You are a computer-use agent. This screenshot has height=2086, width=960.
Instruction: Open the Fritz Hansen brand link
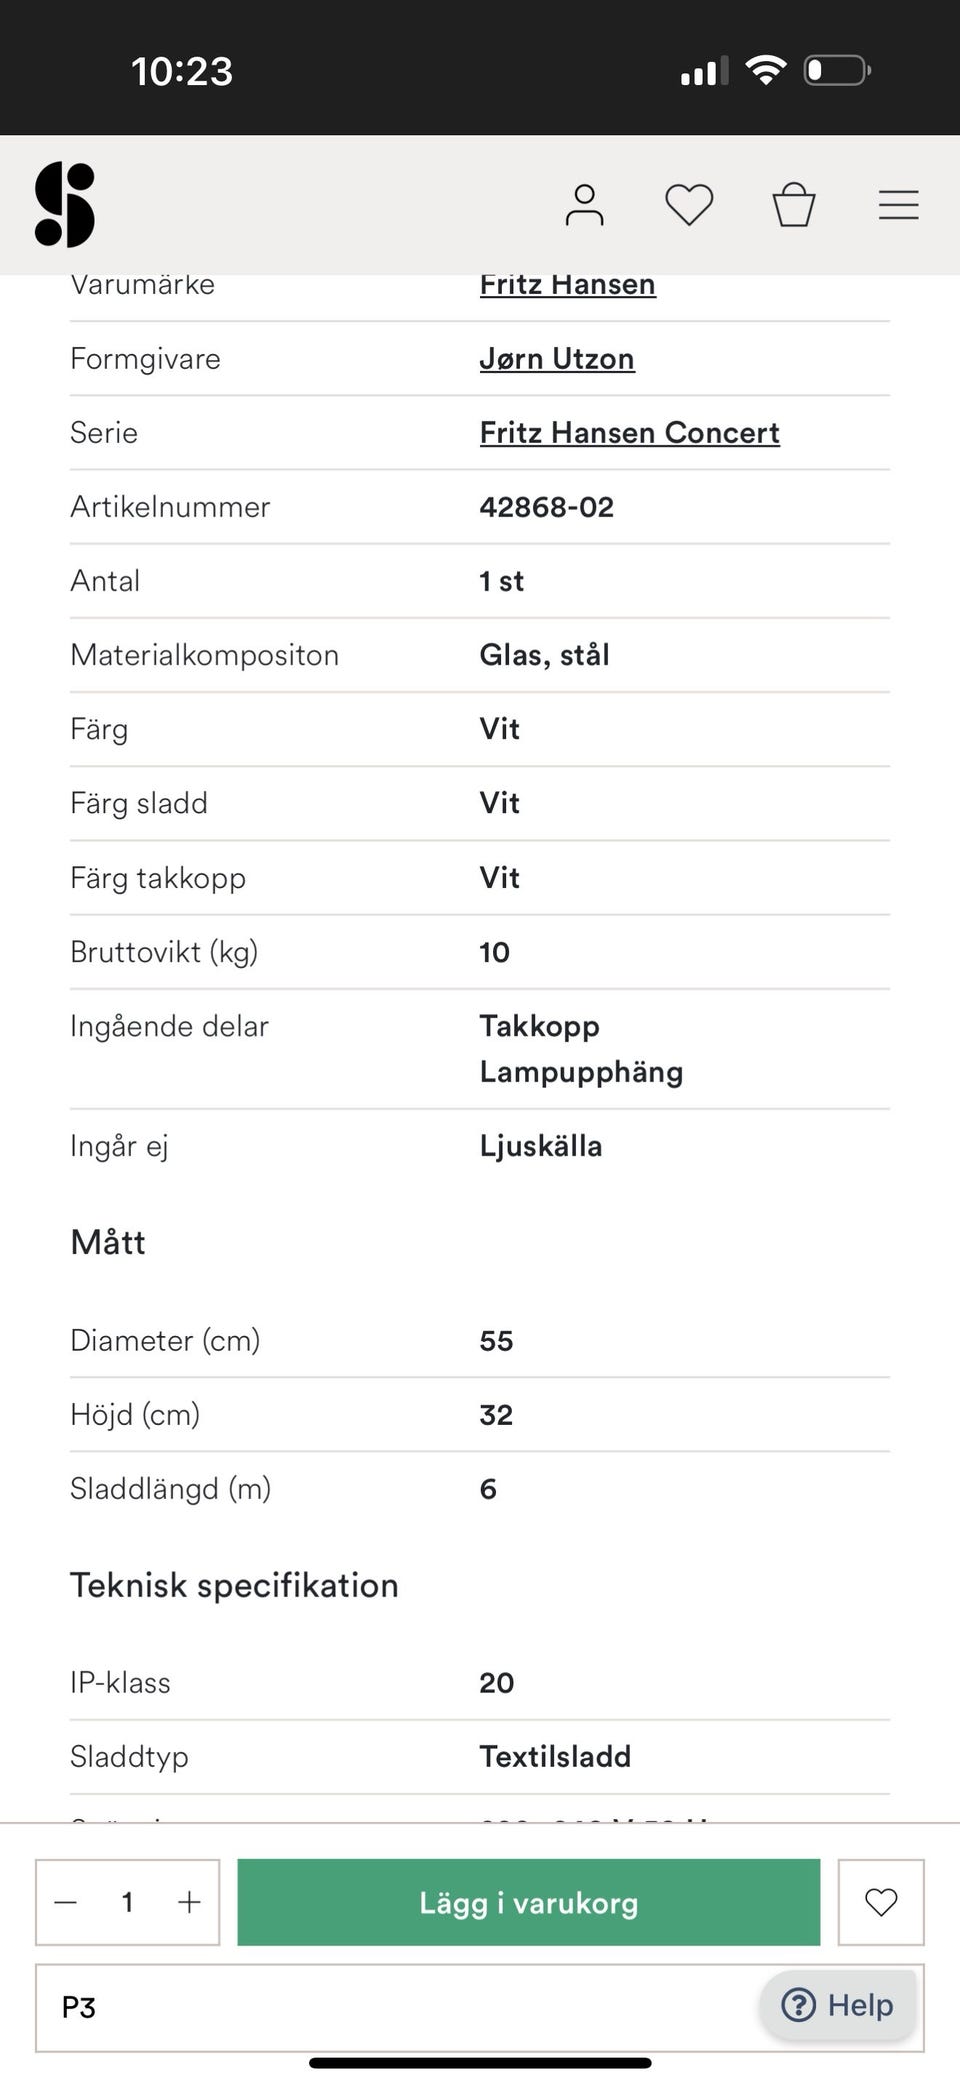pos(567,286)
